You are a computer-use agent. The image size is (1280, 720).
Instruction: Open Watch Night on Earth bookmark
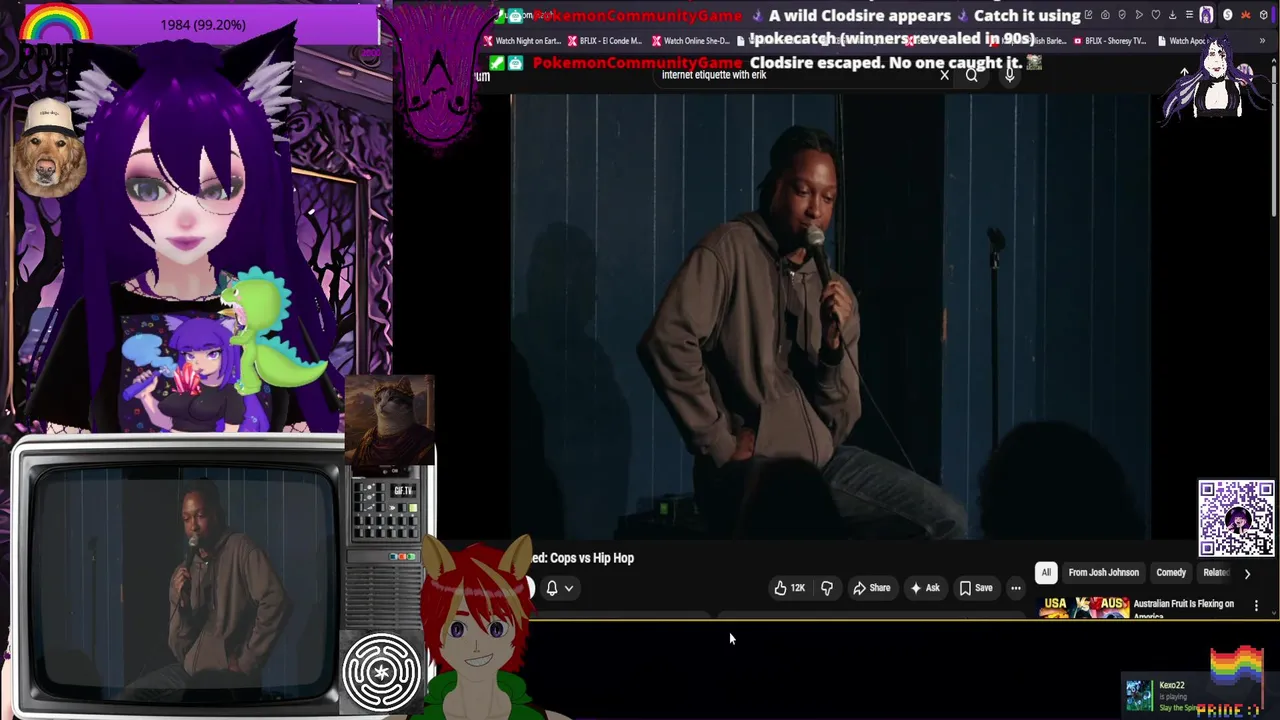(x=522, y=41)
